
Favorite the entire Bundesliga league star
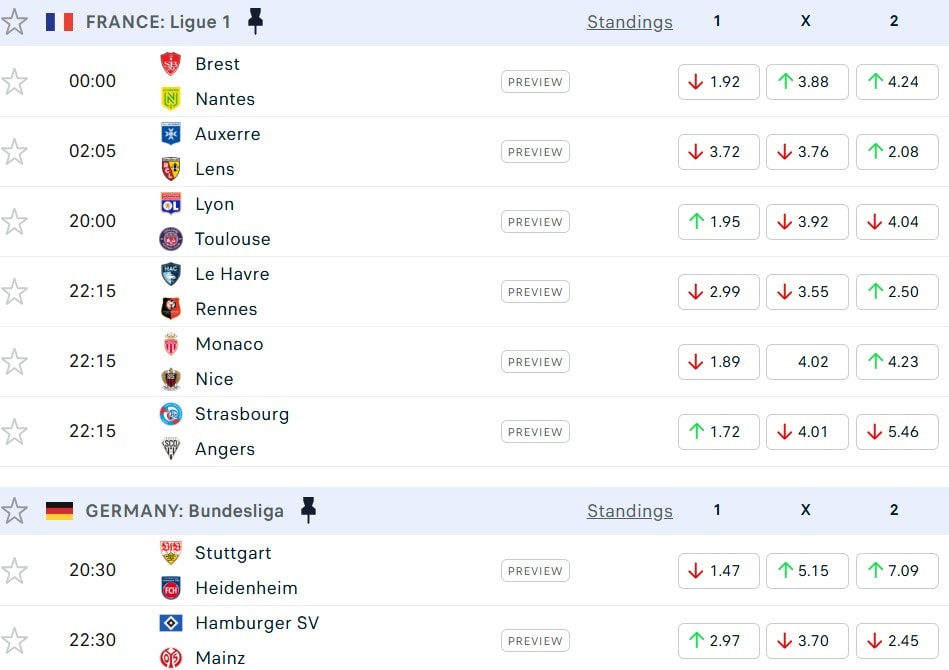14,511
